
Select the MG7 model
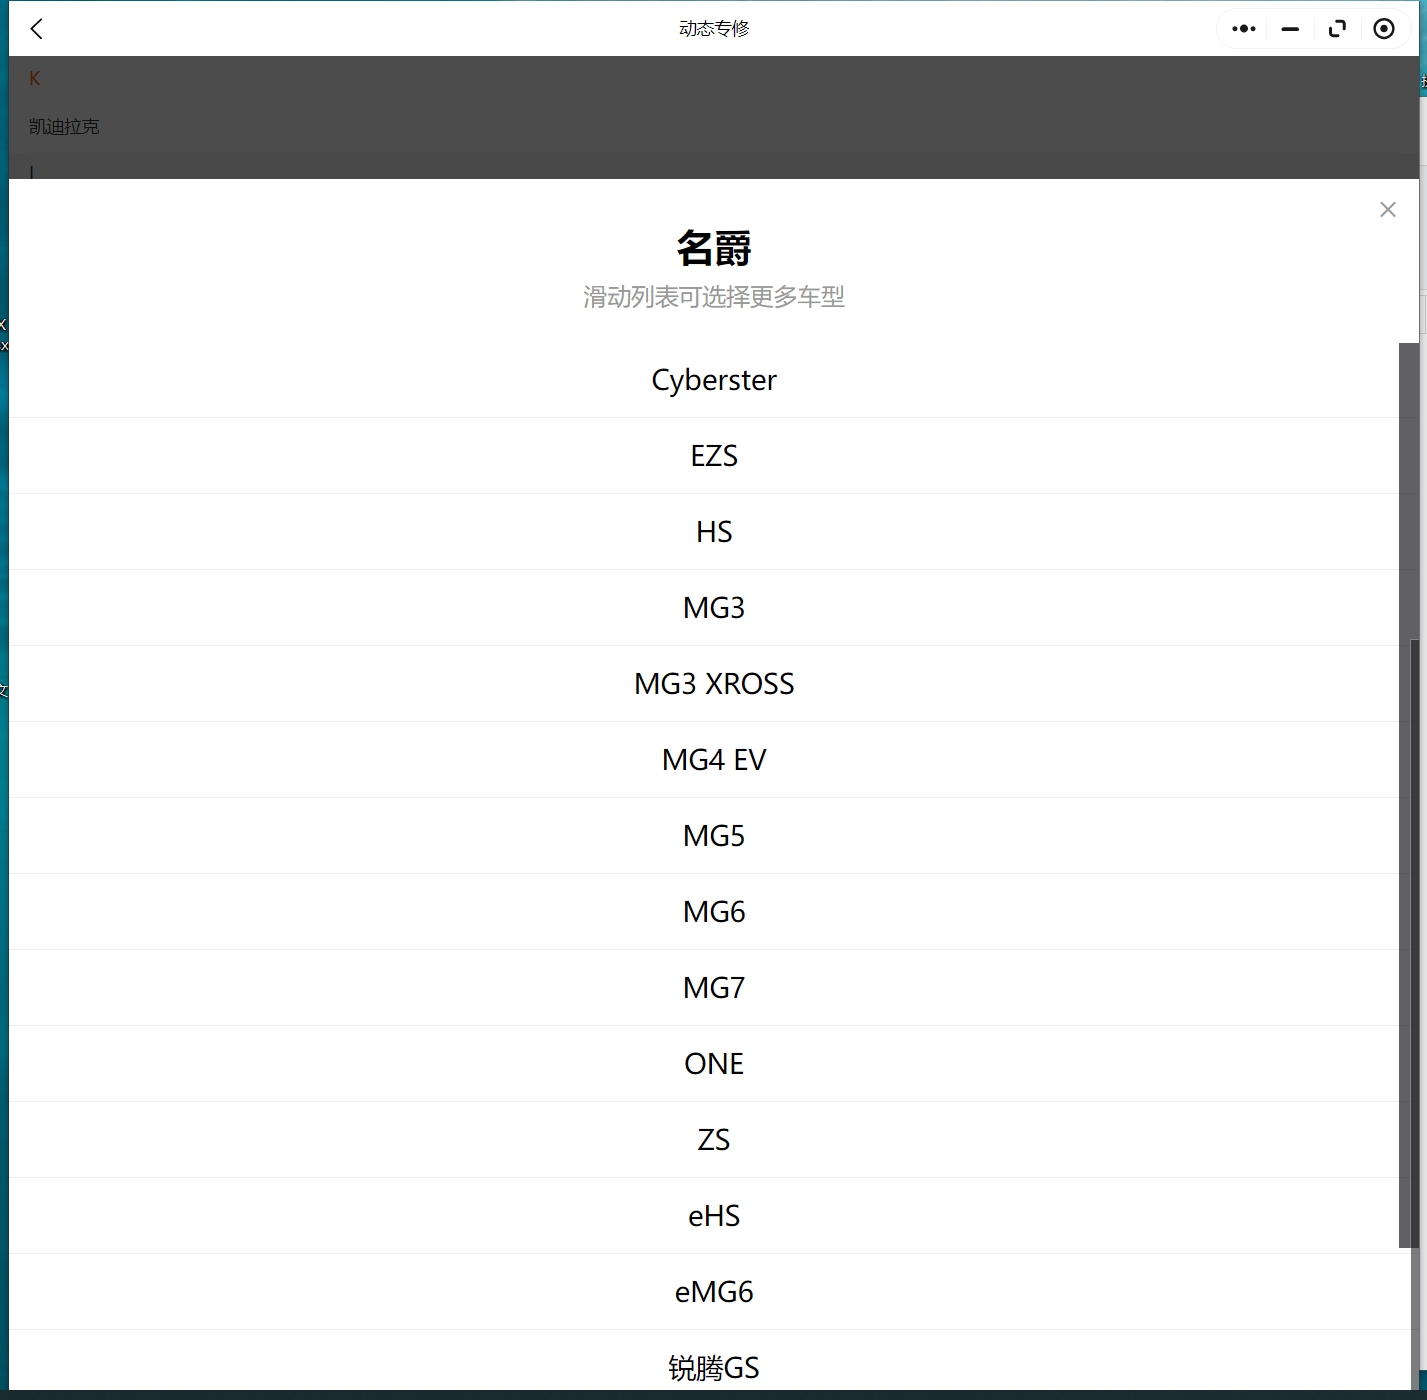click(x=713, y=988)
